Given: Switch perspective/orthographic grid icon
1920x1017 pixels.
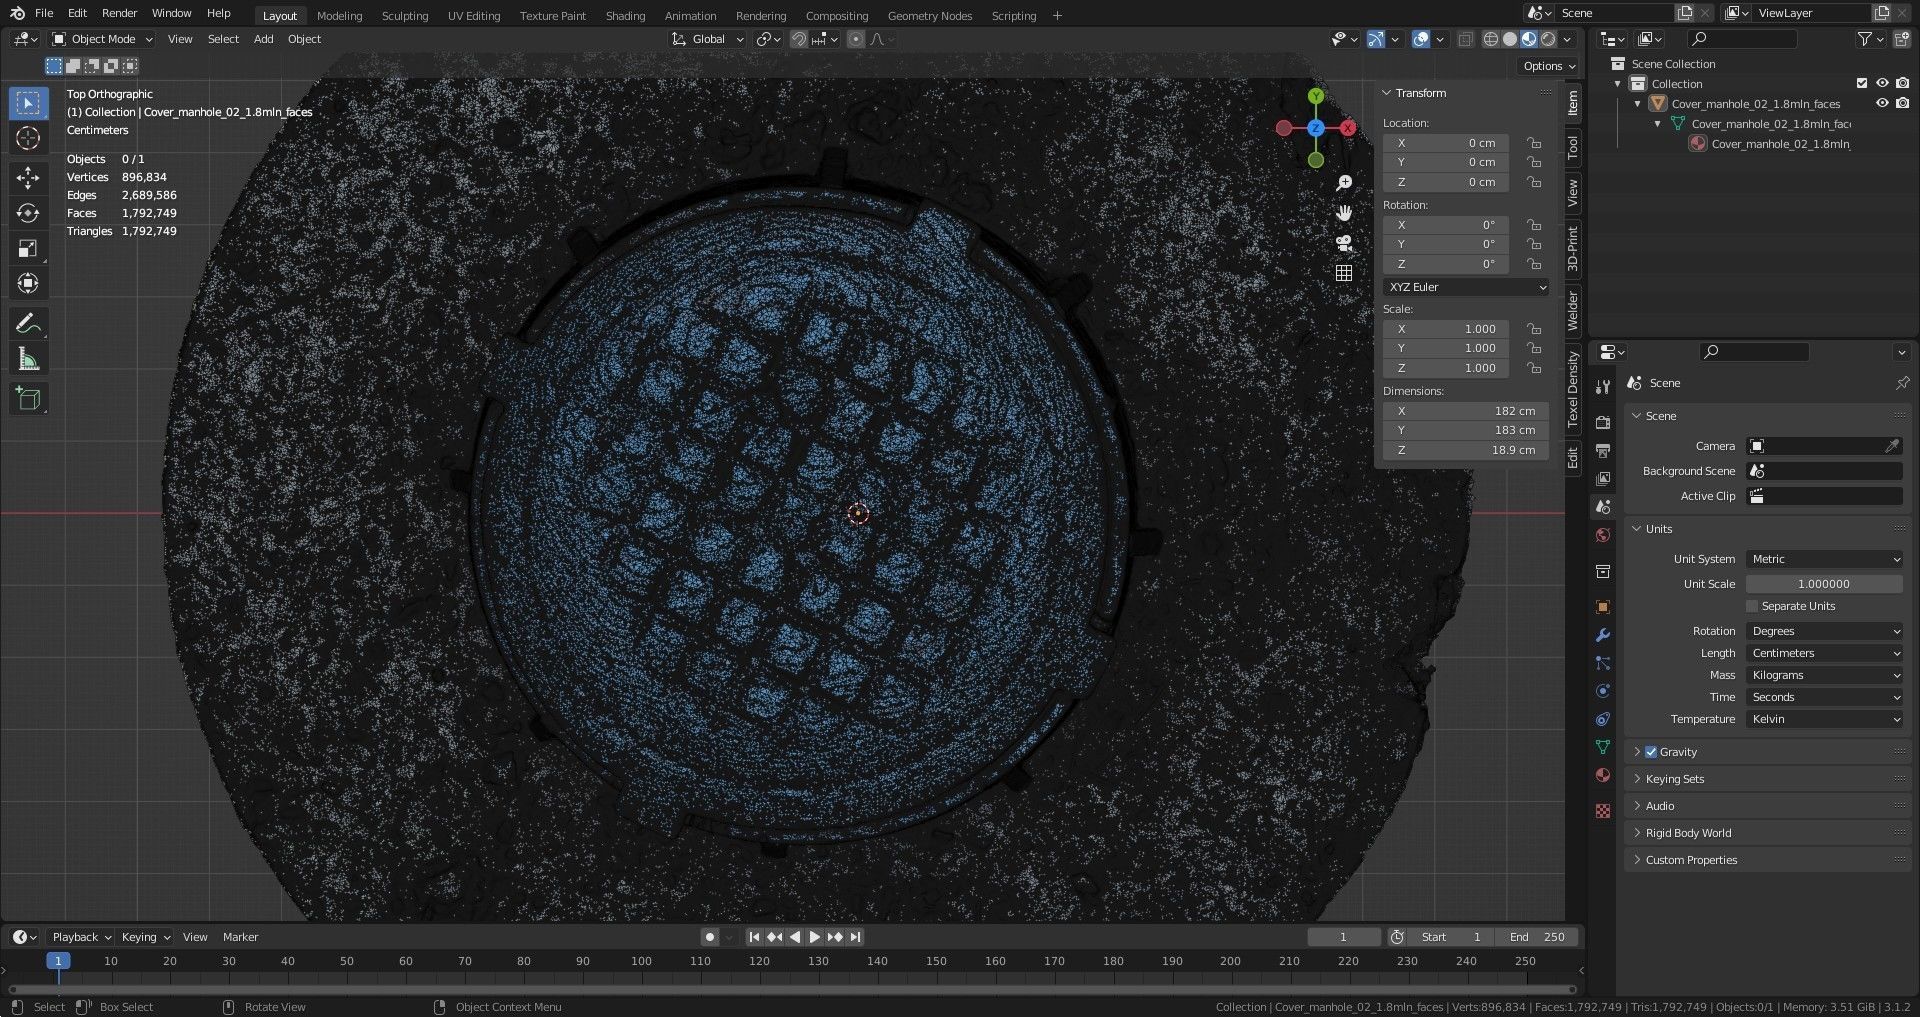Looking at the screenshot, I should point(1344,273).
